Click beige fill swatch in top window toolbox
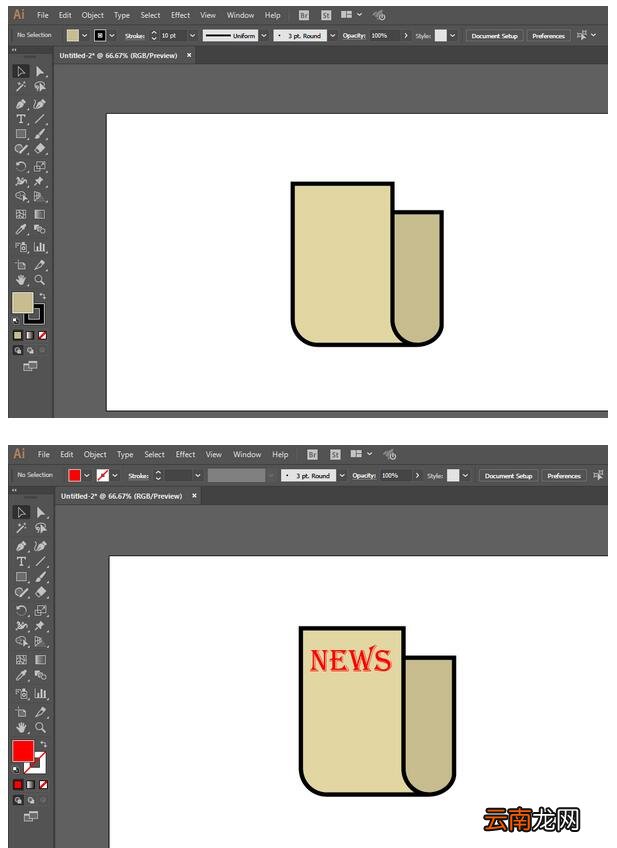617x848 pixels. click(x=23, y=302)
